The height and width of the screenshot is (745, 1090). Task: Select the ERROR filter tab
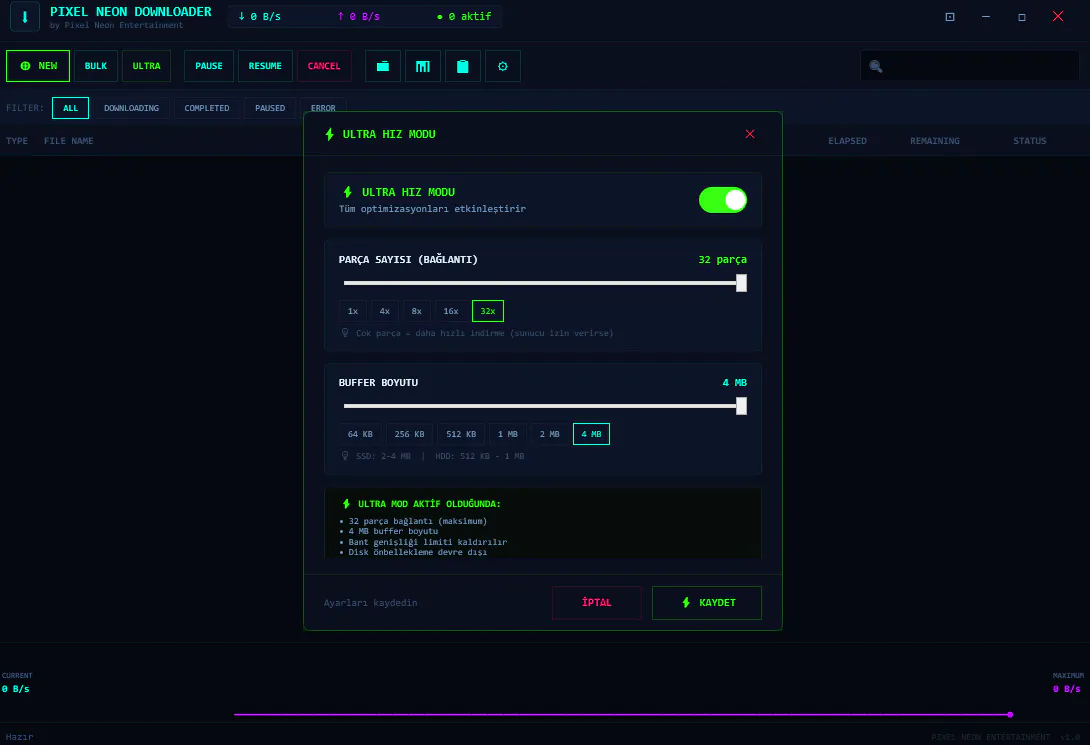(323, 108)
